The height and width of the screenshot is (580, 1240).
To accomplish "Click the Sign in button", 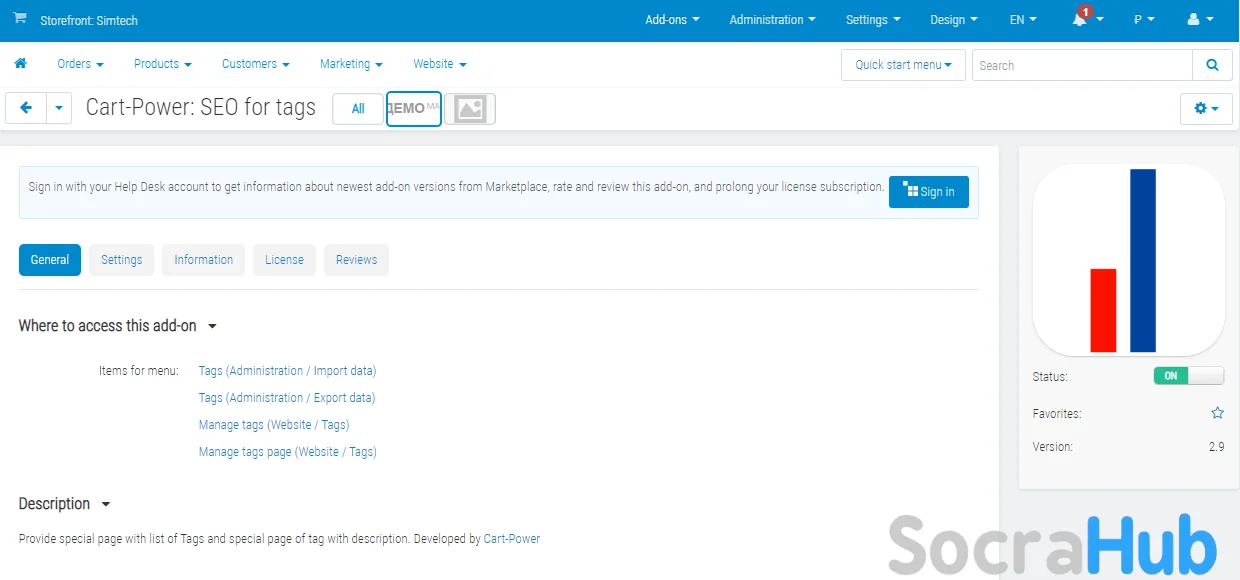I will tap(928, 192).
